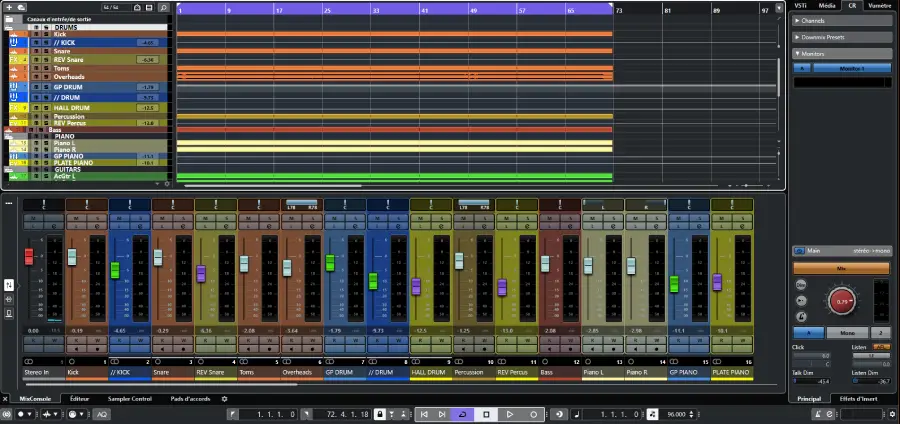Viewport: 900px width, 424px height.
Task: Click the orange Mix button in Control Room
Action: (841, 268)
